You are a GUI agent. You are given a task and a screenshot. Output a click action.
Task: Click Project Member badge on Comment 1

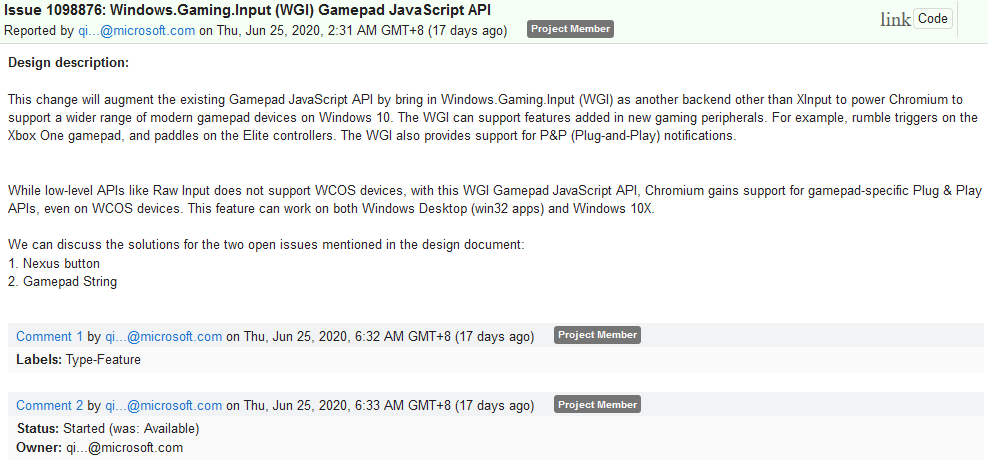point(597,335)
